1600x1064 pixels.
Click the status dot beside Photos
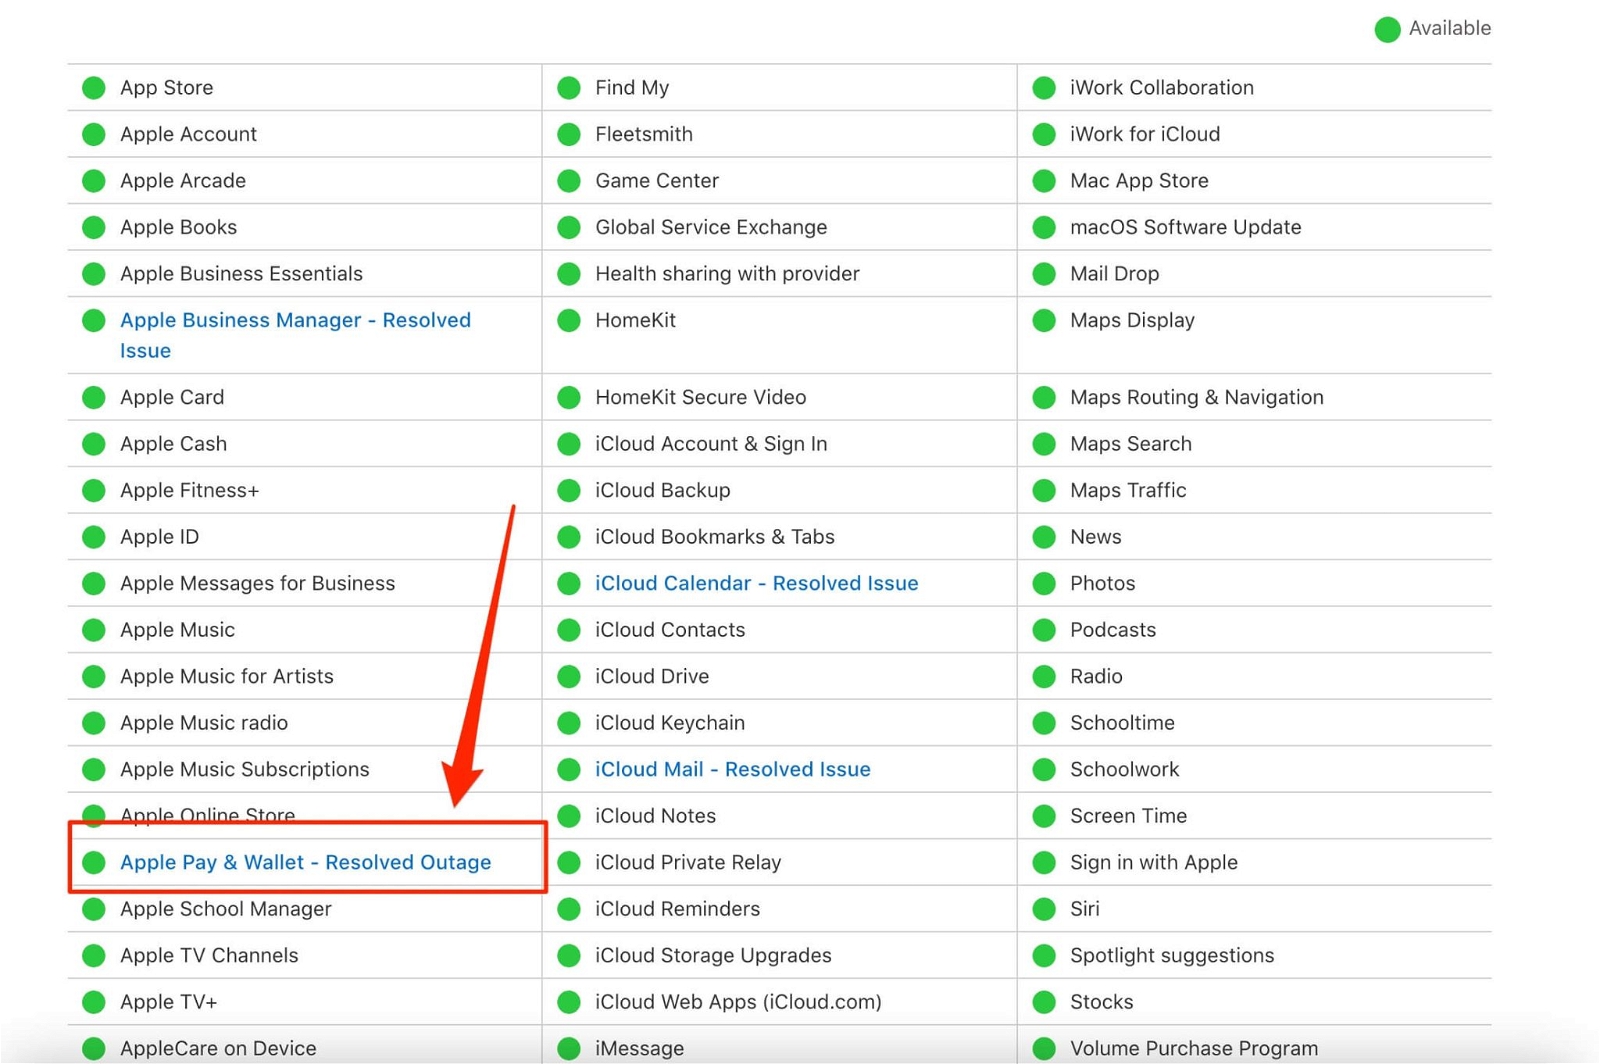(x=1044, y=583)
